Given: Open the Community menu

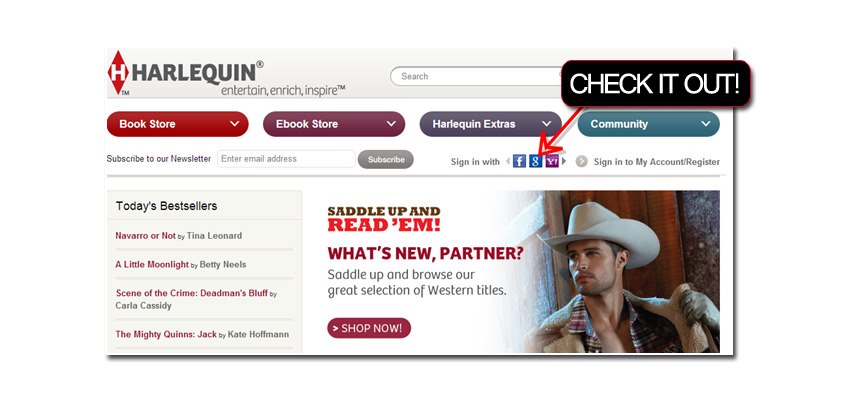Looking at the screenshot, I should tap(648, 124).
